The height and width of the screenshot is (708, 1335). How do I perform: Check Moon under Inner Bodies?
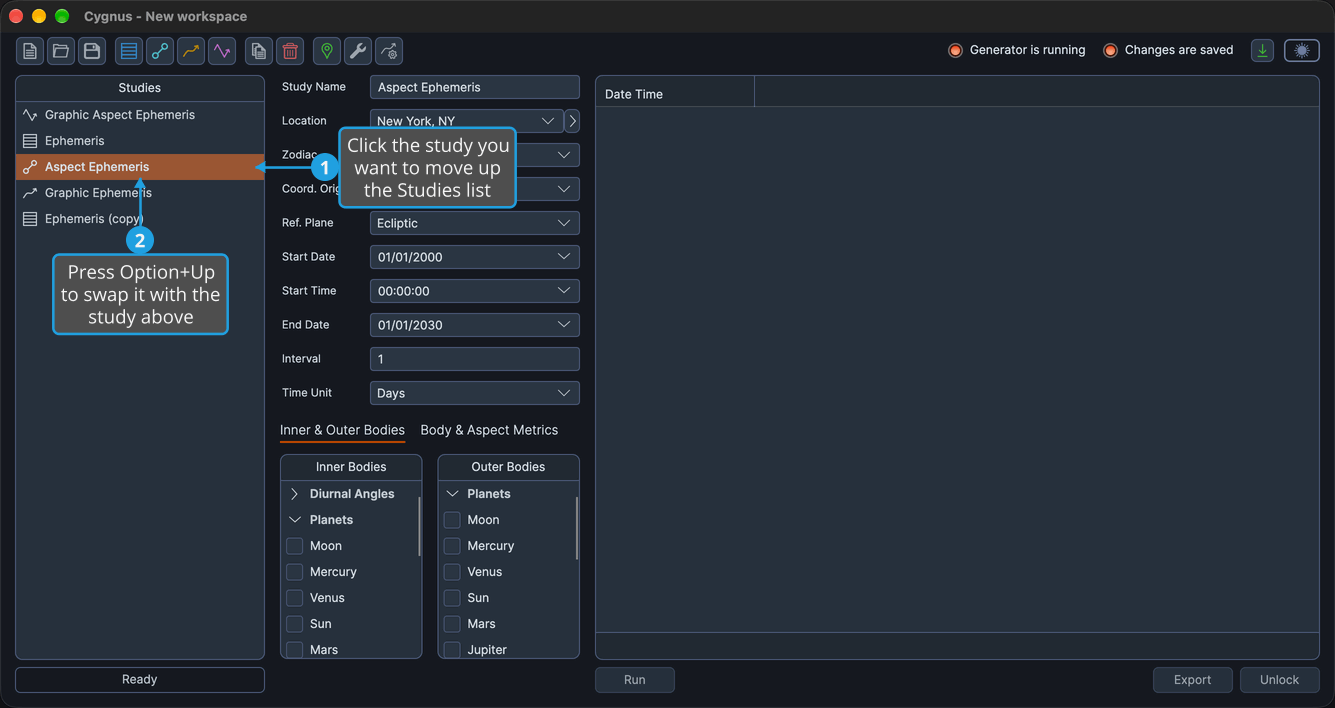pyautogui.click(x=295, y=546)
